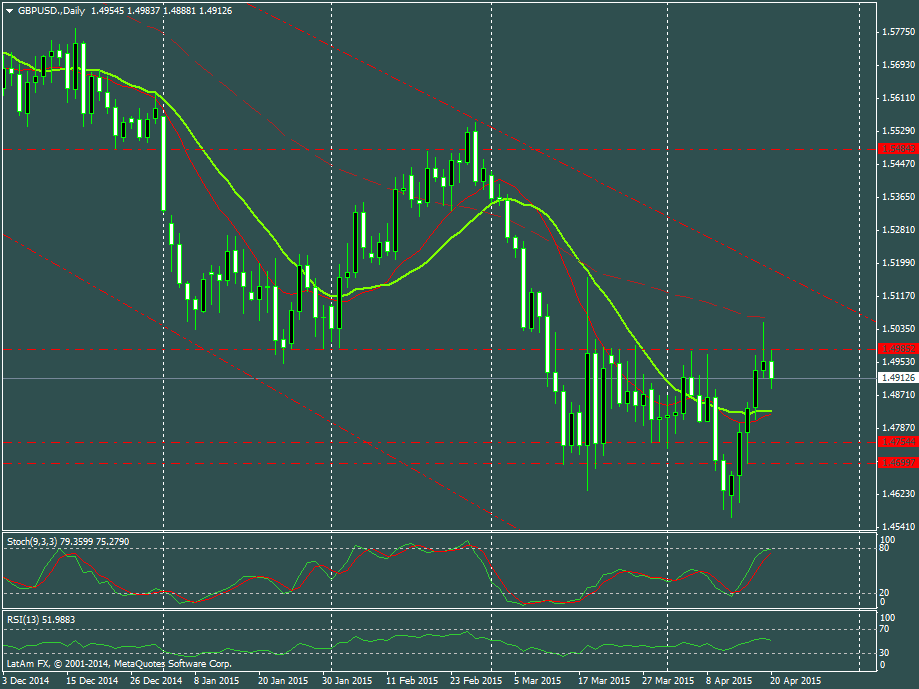Select the 80 level on Stochastic scale
The height and width of the screenshot is (689, 919).
pos(884,548)
